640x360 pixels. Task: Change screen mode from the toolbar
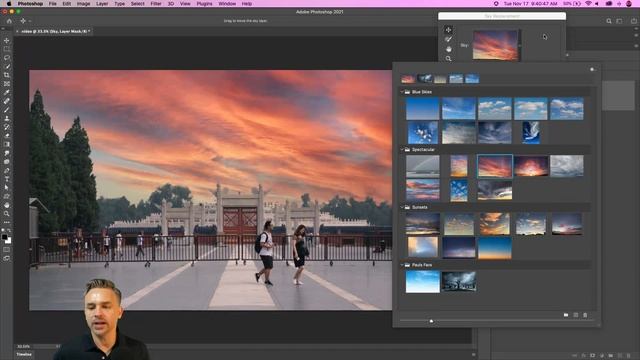7,258
